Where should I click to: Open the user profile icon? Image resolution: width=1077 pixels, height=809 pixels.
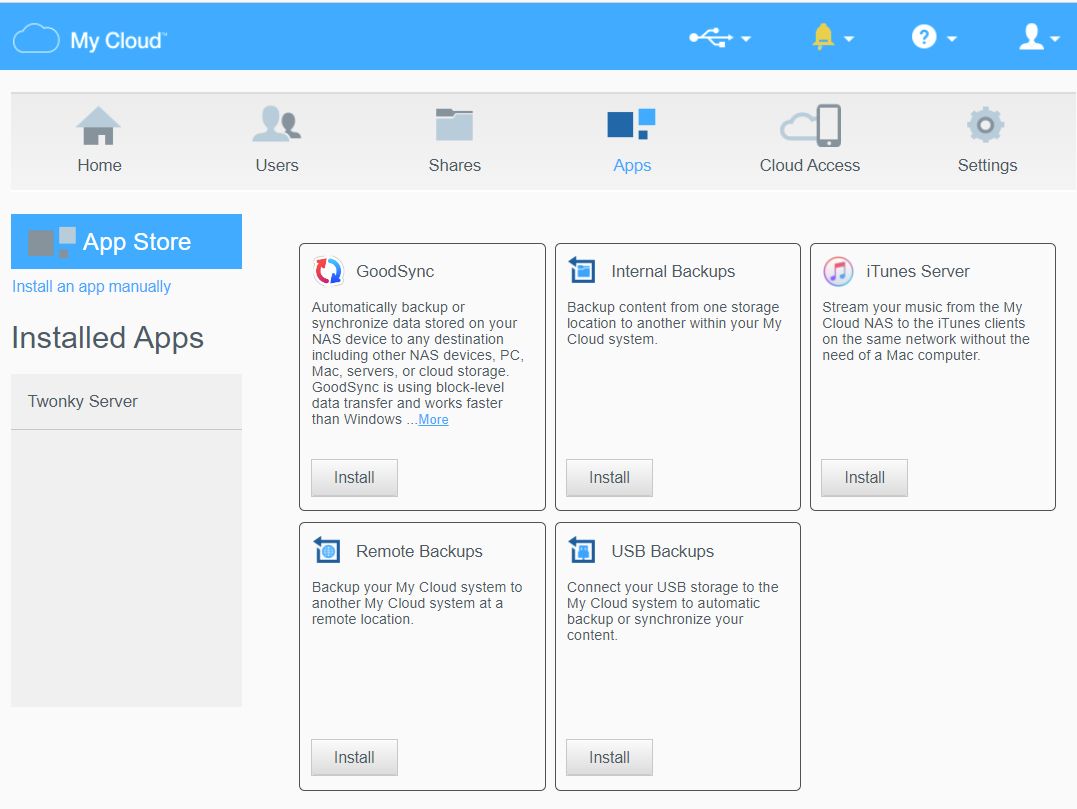coord(1031,36)
